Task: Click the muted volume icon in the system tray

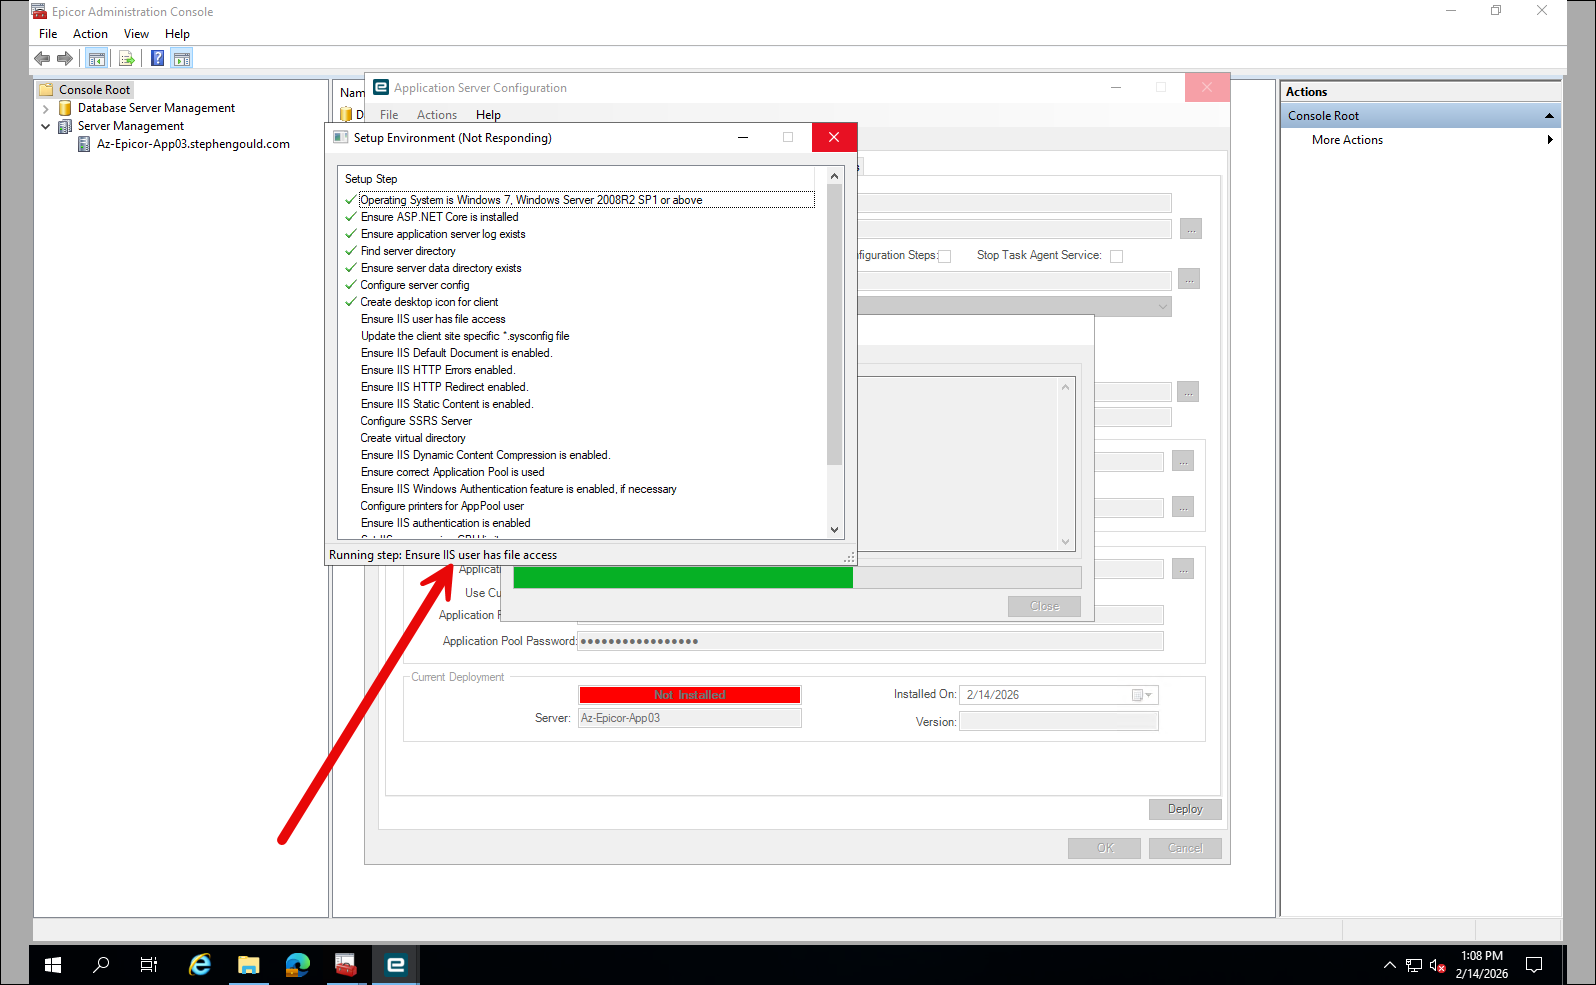Action: [1437, 965]
